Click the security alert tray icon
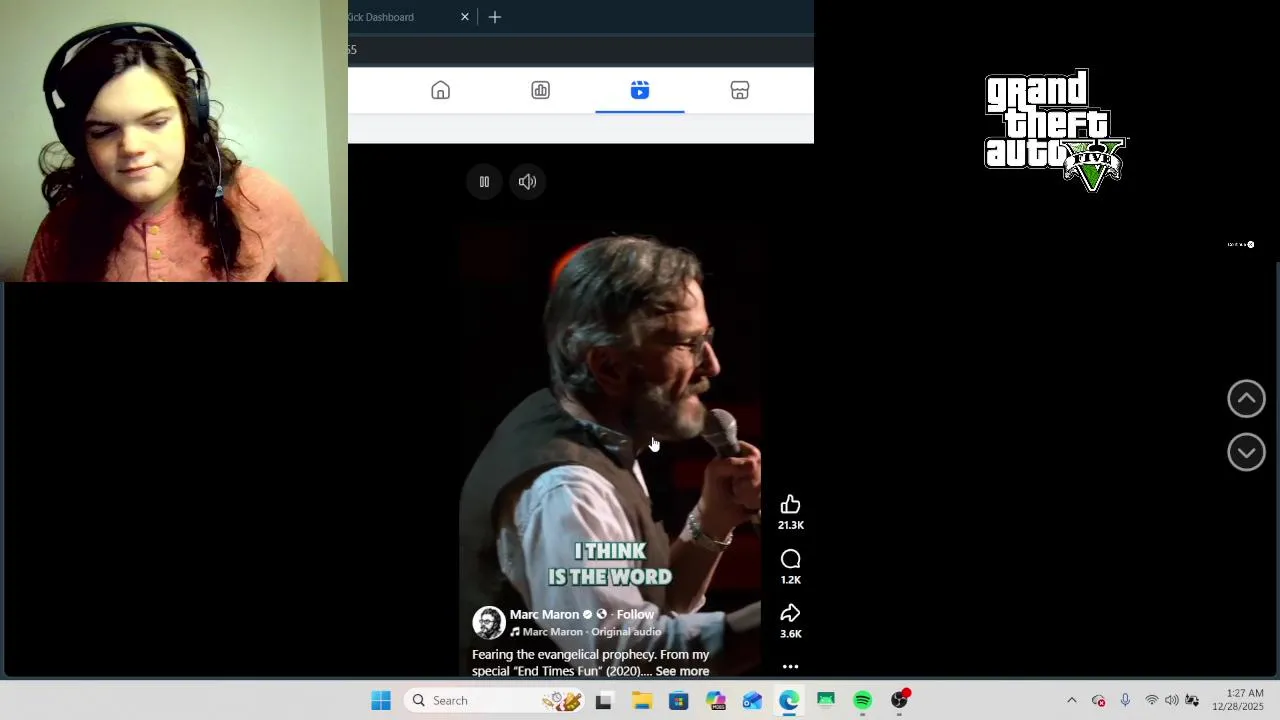 click(x=1098, y=701)
